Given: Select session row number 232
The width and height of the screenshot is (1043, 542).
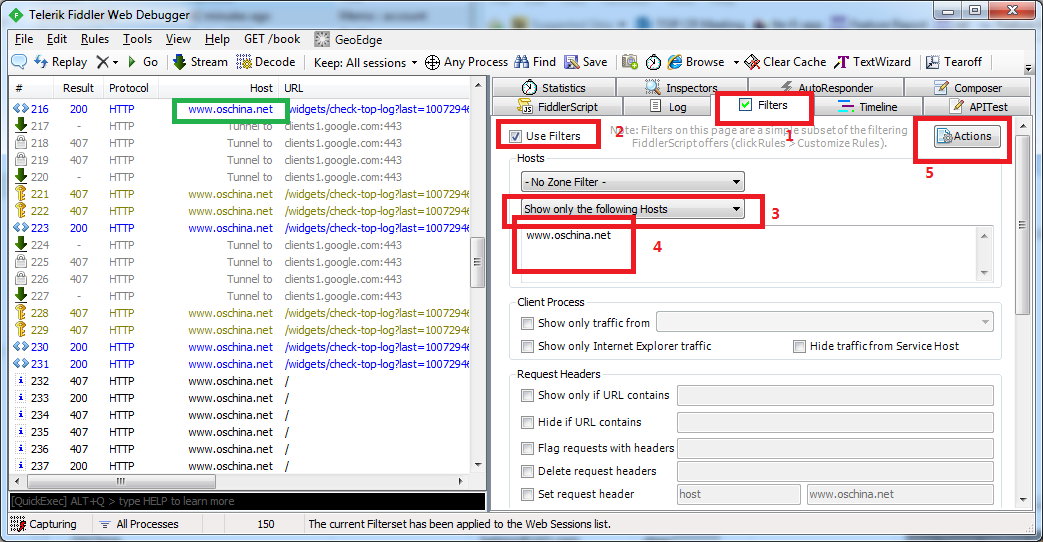Looking at the screenshot, I should click(x=241, y=381).
